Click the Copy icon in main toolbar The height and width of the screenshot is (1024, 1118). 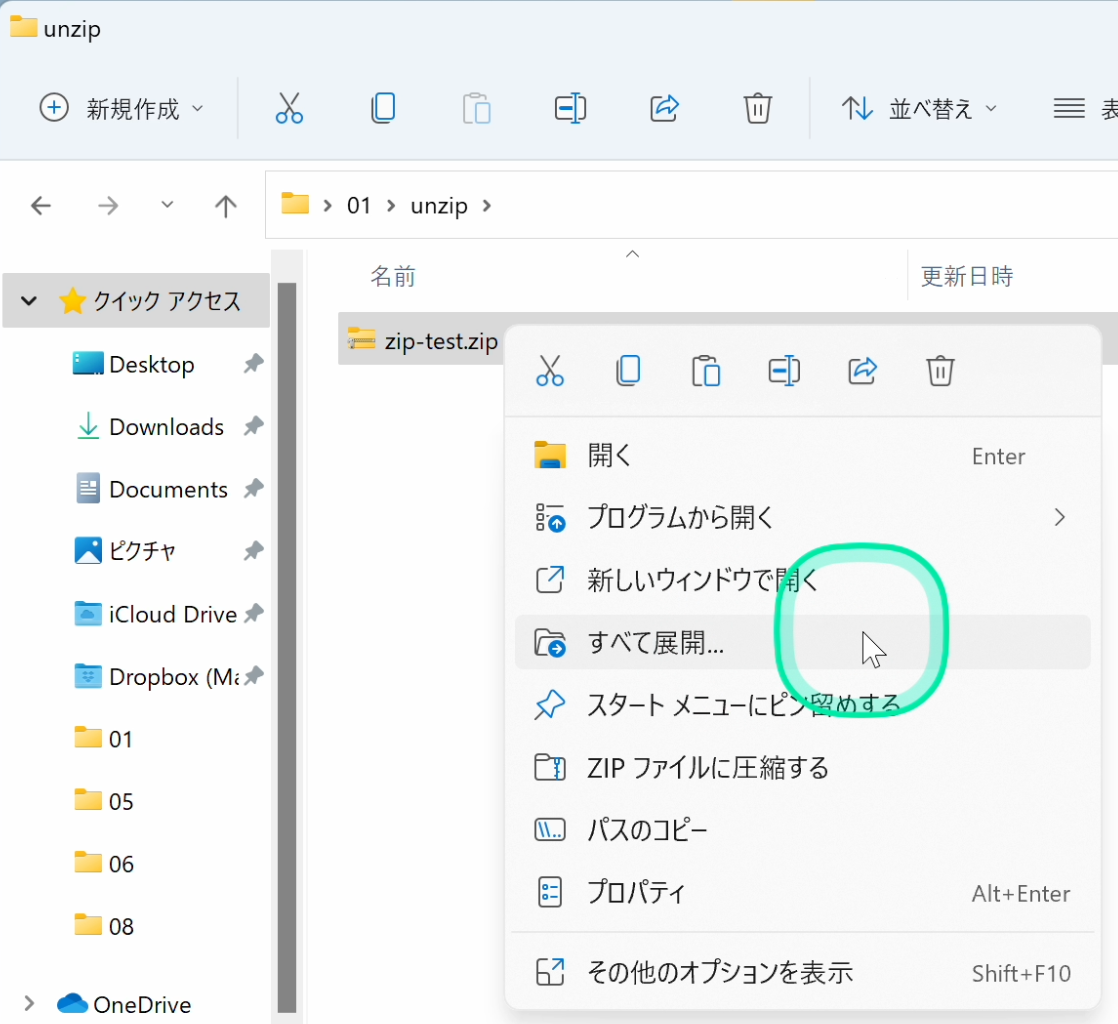[x=383, y=108]
